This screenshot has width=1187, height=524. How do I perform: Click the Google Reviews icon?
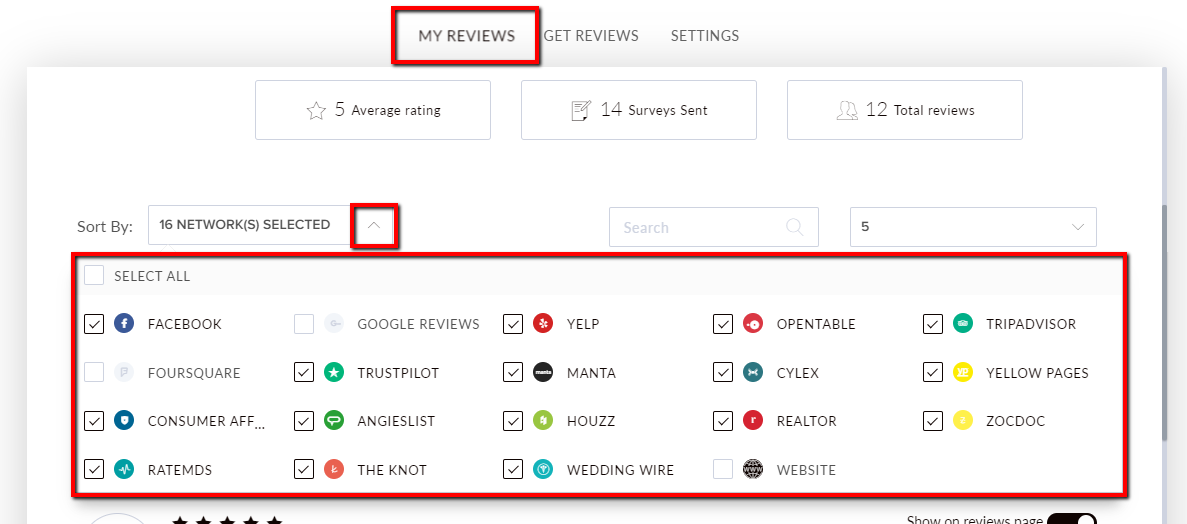(334, 324)
